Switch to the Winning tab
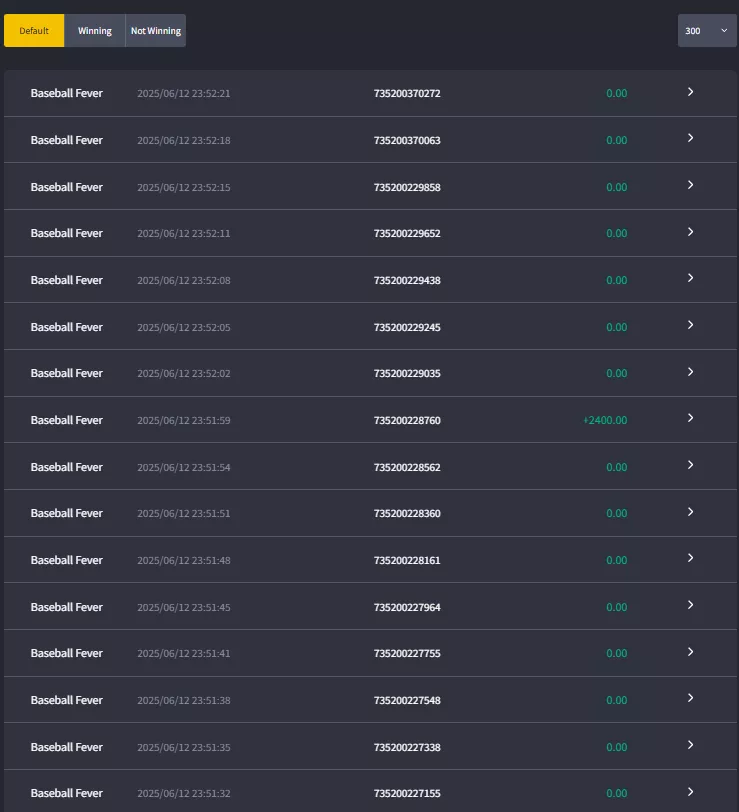 (95, 31)
